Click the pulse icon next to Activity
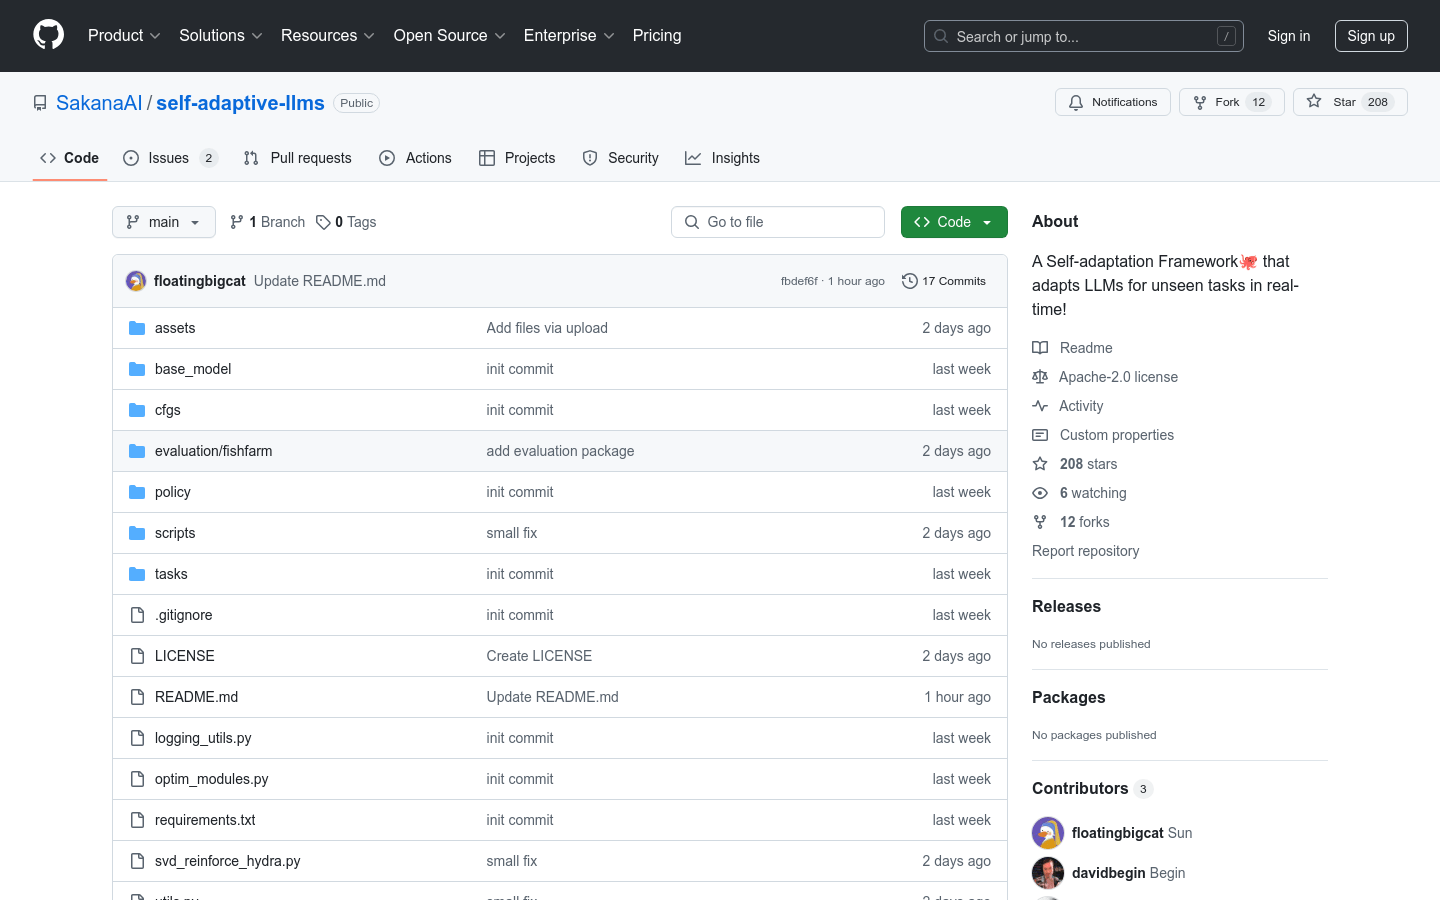Screen dimensions: 1440x900 coord(1040,406)
